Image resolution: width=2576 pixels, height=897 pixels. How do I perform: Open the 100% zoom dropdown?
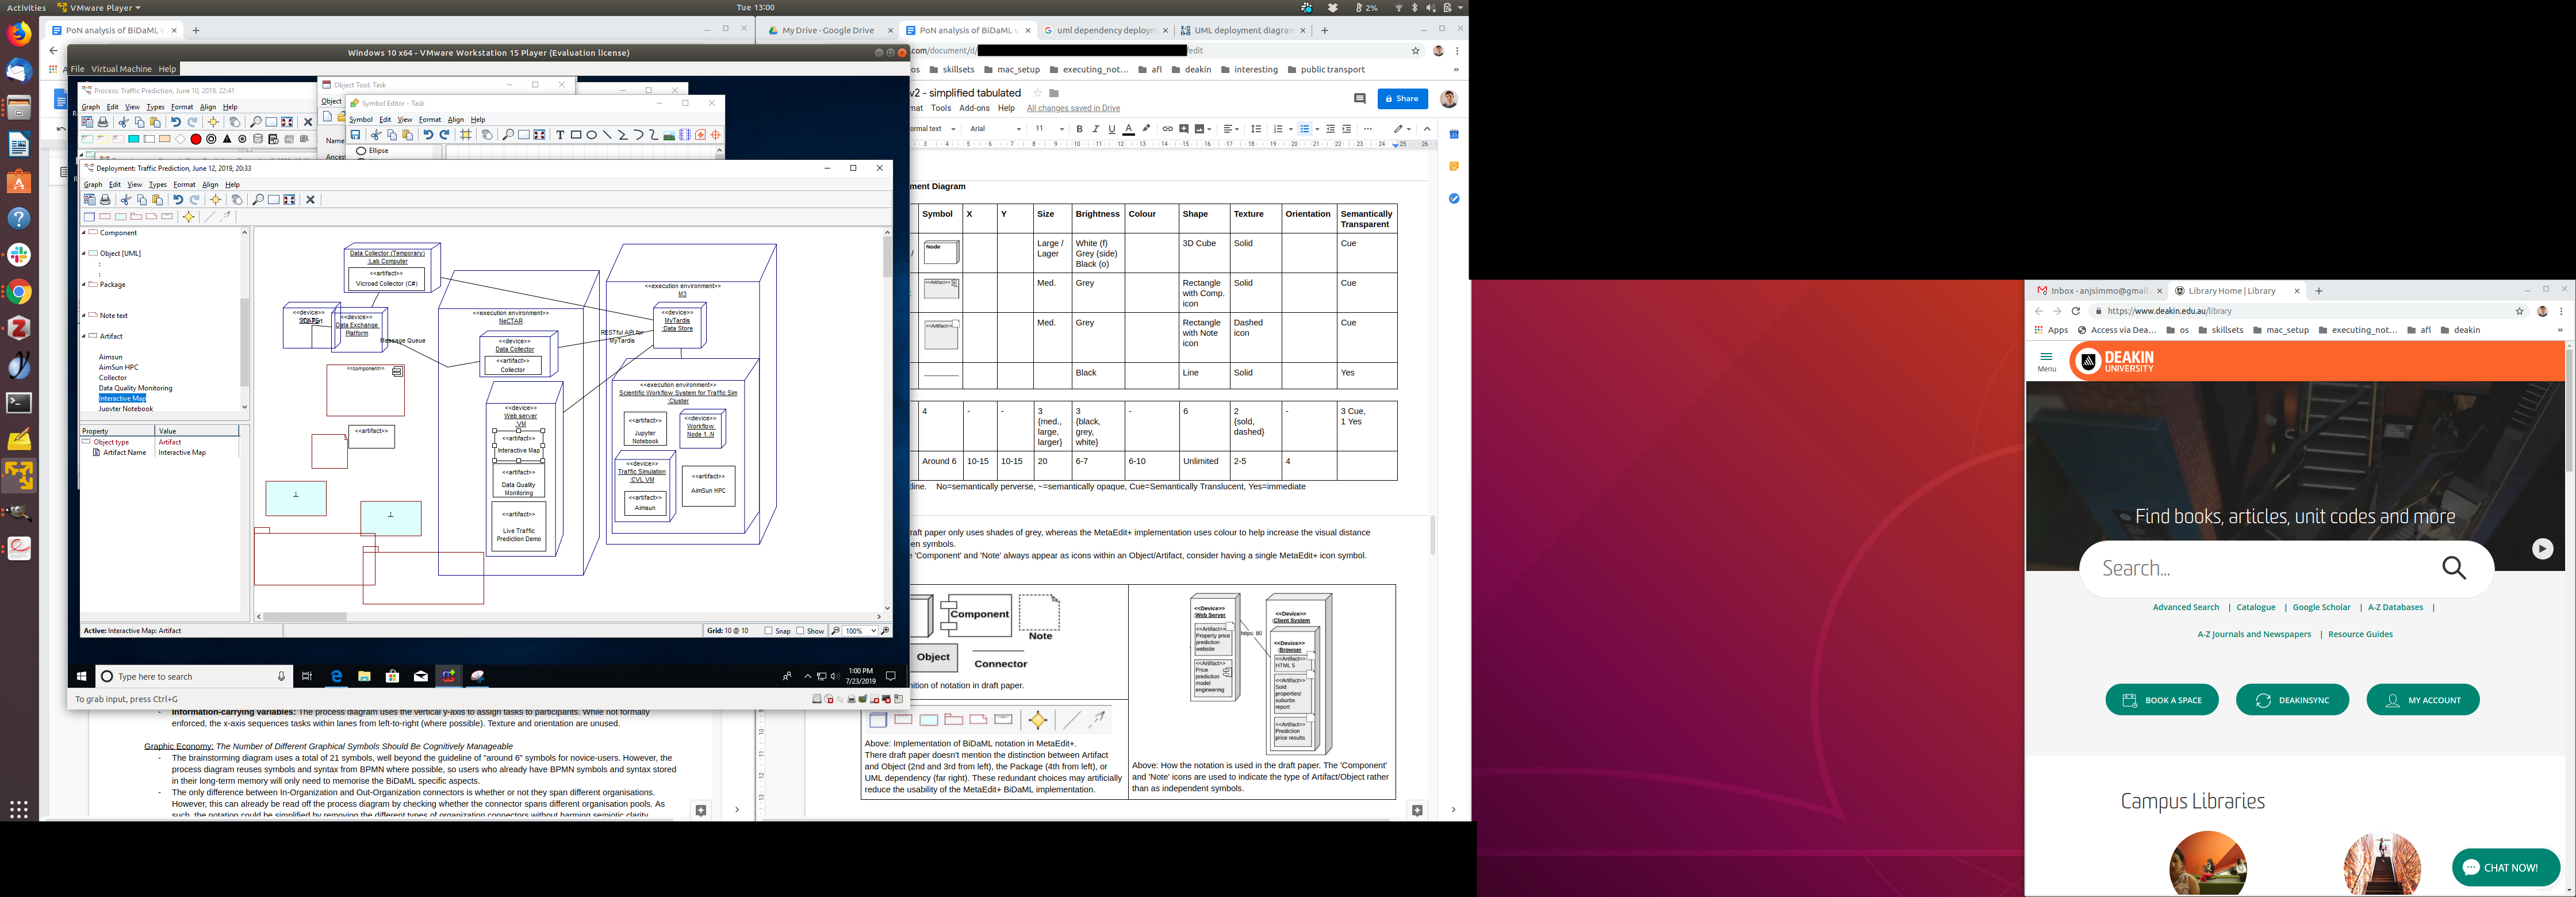(x=873, y=631)
